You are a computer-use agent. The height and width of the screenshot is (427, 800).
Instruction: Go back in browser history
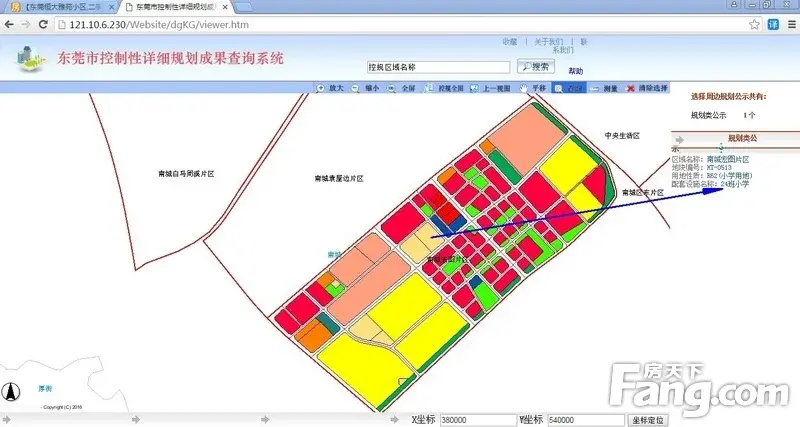9,24
